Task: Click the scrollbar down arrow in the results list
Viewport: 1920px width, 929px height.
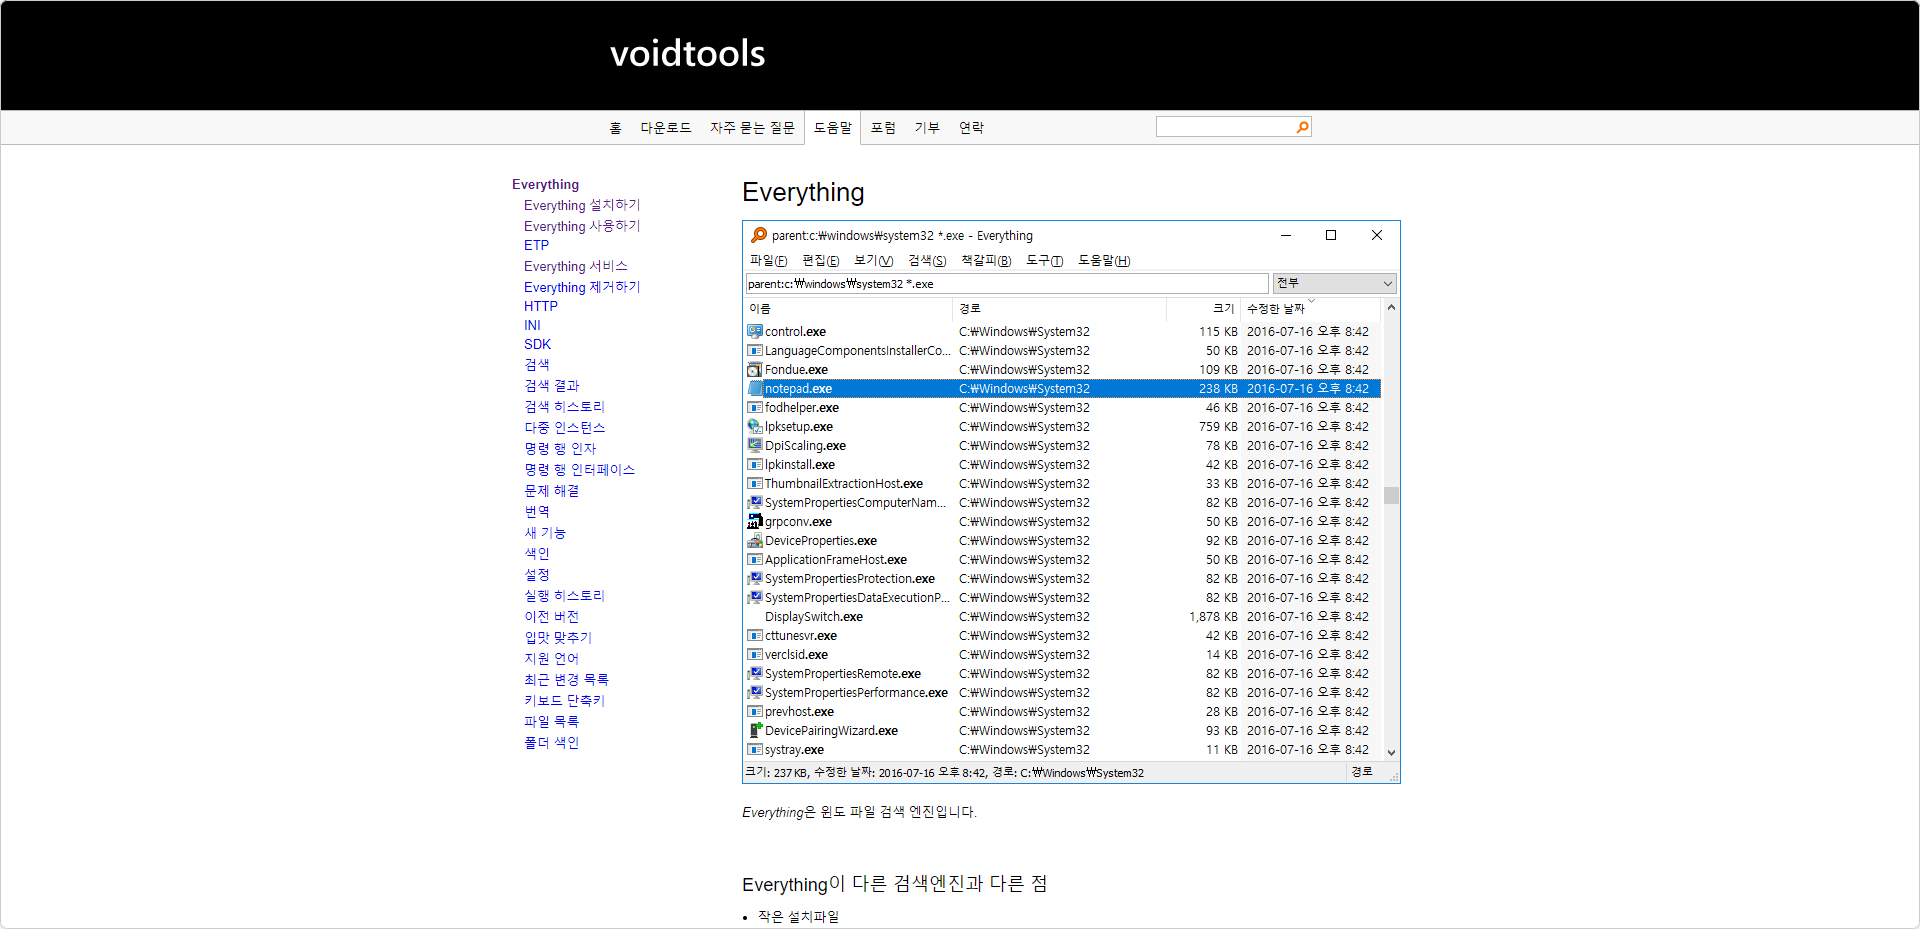Action: 1391,752
